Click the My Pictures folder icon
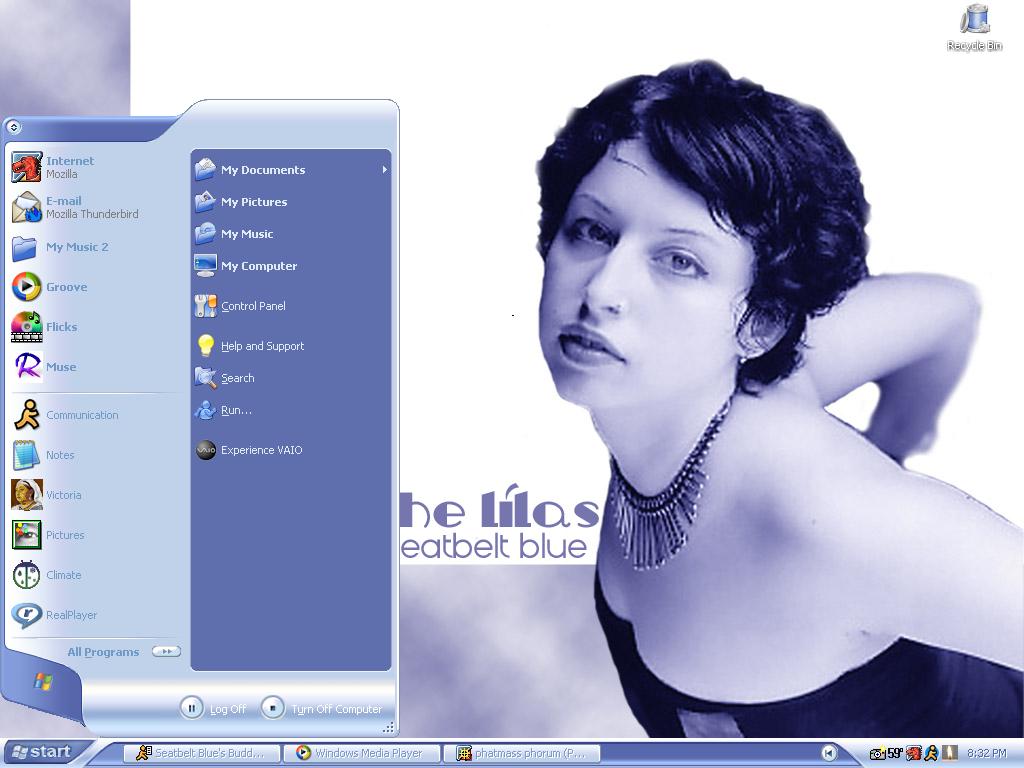Viewport: 1024px width, 768px height. tap(205, 202)
